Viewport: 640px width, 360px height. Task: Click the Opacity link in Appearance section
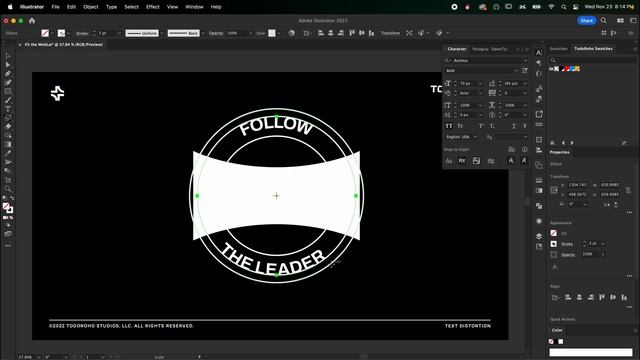(568, 255)
